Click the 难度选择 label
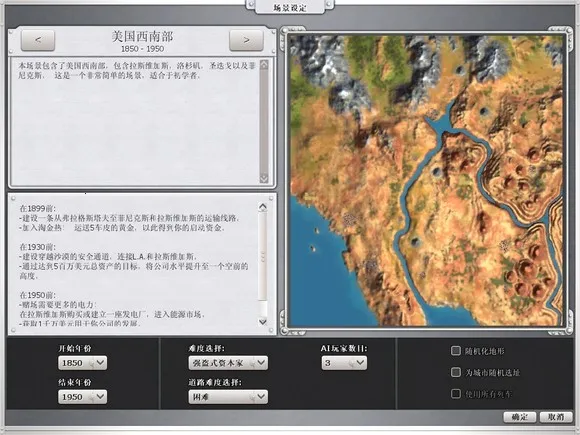The image size is (580, 435). tap(206, 348)
